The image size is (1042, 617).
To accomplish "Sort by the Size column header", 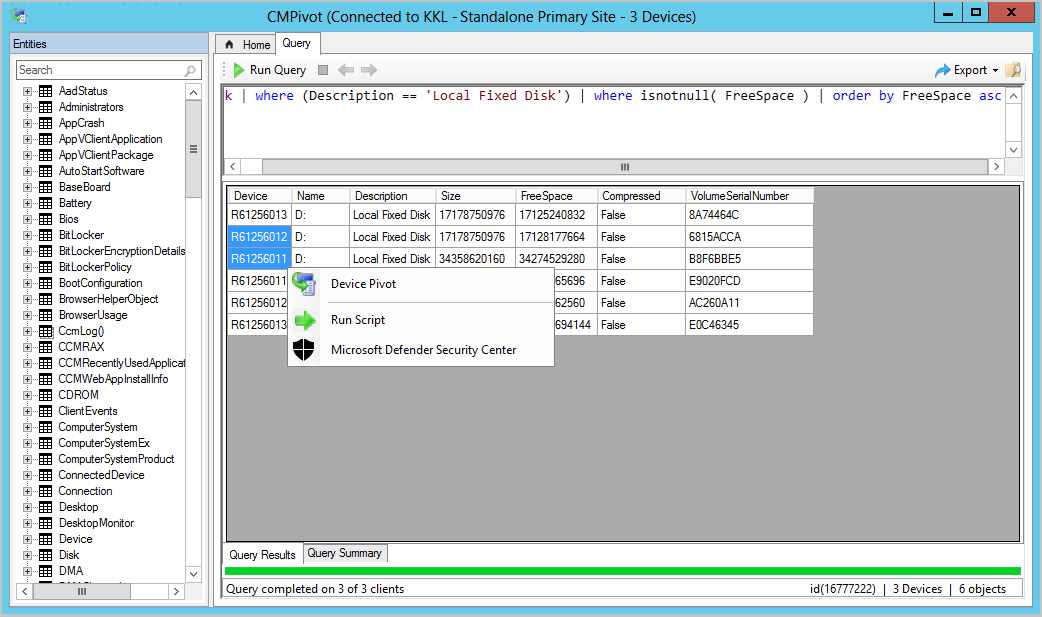I will (476, 195).
